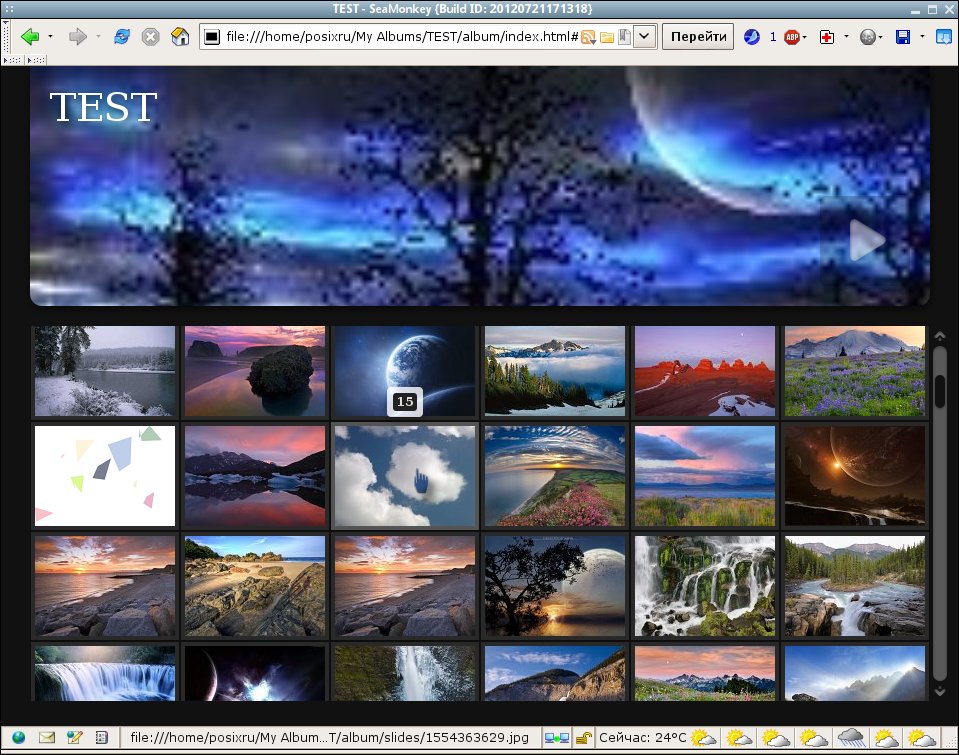959x755 pixels.
Task: Open Navigator from status bar globe icon
Action: [x=19, y=738]
